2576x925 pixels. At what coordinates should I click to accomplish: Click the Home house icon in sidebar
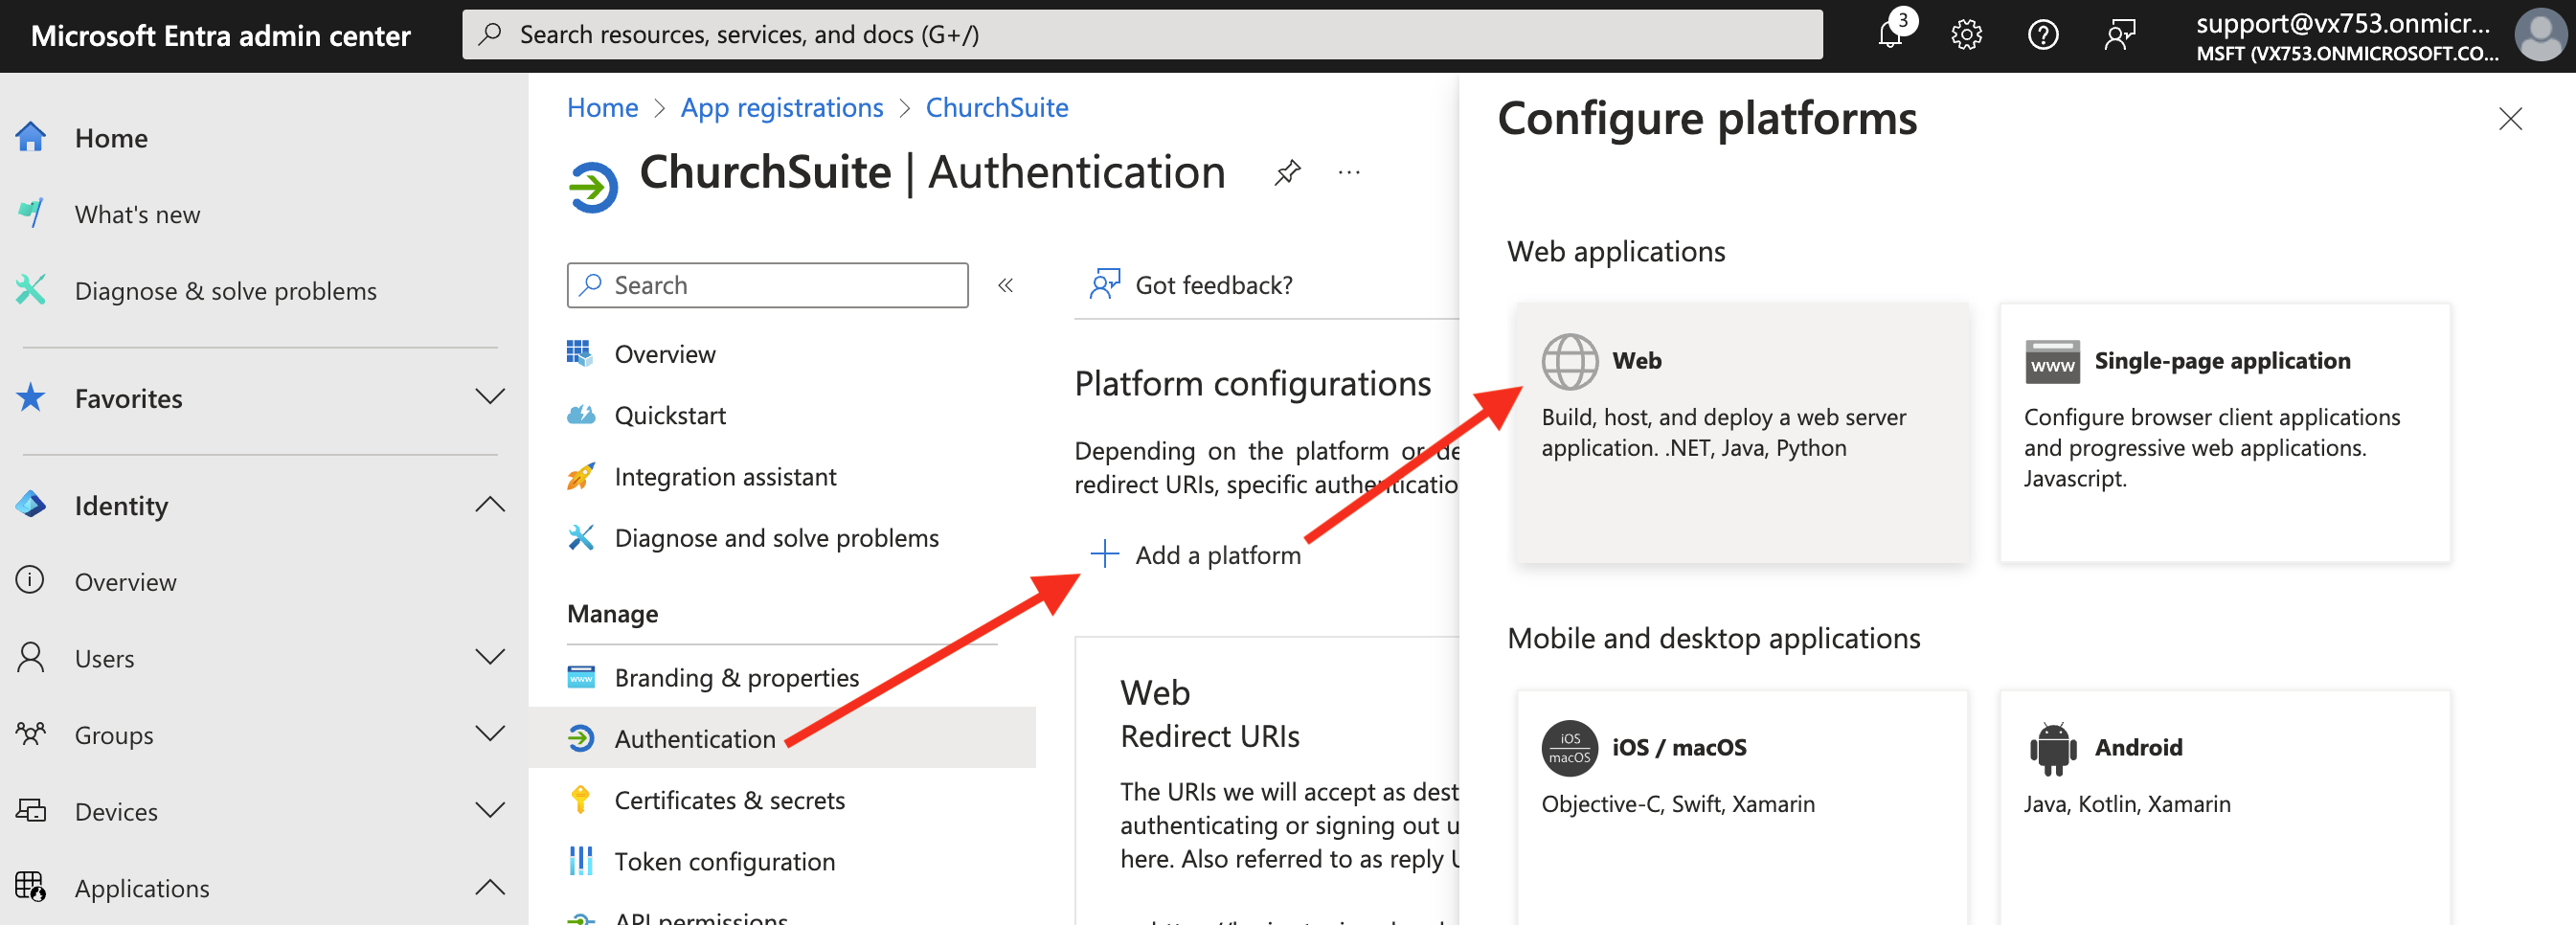[x=31, y=137]
